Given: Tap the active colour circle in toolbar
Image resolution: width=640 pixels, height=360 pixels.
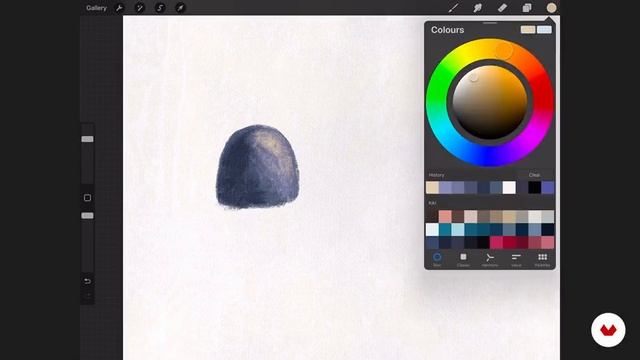Looking at the screenshot, I should 551,8.
